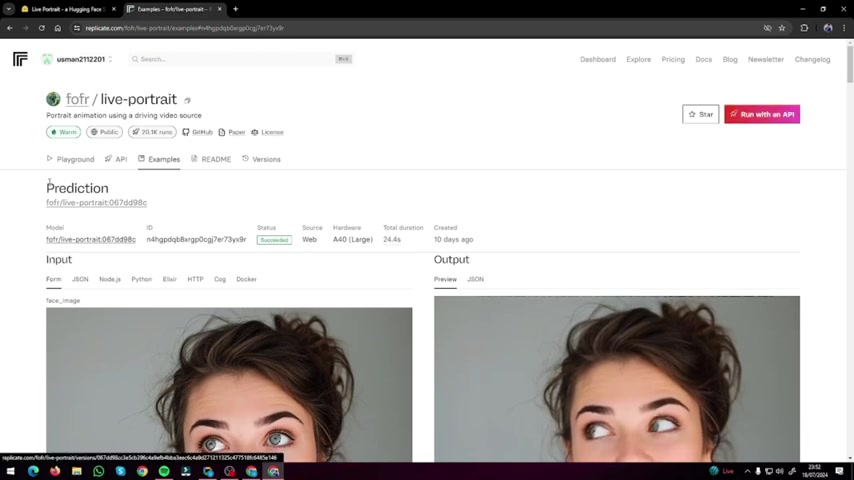Select the Docker input tab
Image resolution: width=854 pixels, height=480 pixels.
coord(246,279)
